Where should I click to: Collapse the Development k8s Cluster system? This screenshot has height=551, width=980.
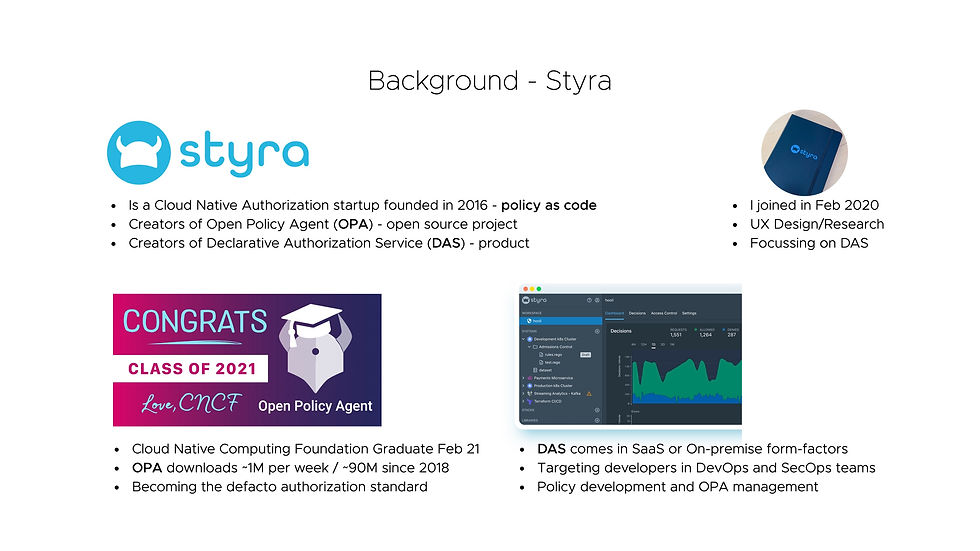tap(523, 339)
